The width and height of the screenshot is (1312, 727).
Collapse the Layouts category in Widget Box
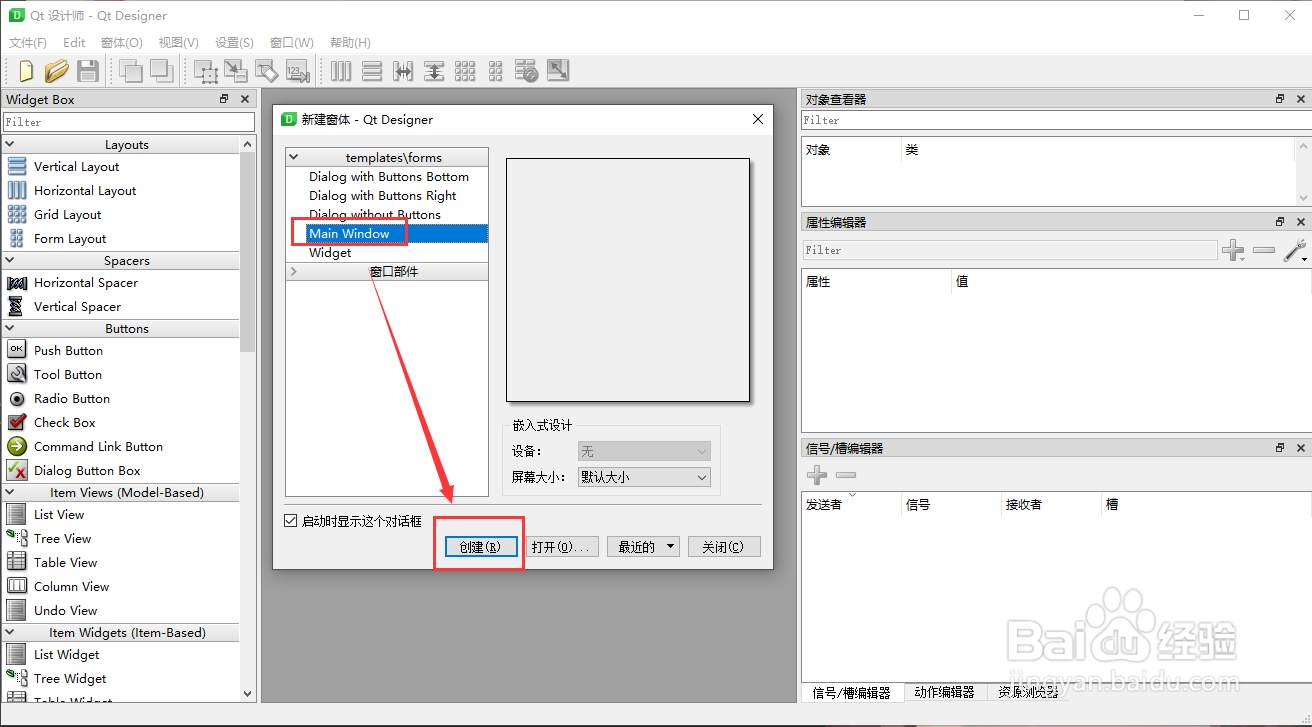click(x=9, y=144)
